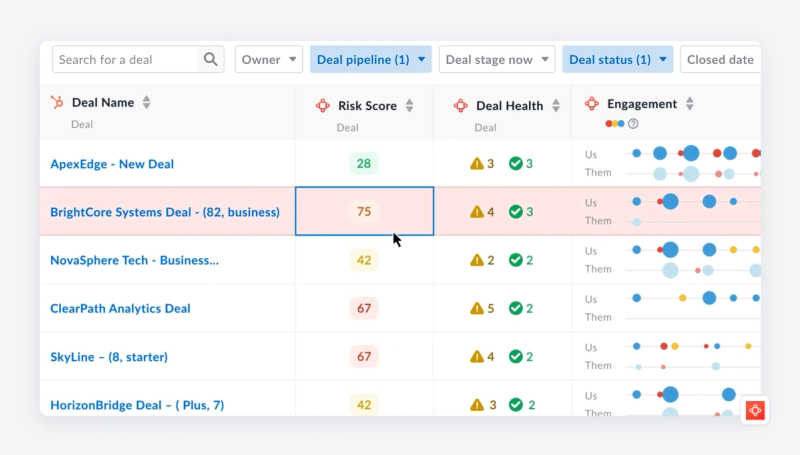Open the Owner filter dropdown

[269, 60]
